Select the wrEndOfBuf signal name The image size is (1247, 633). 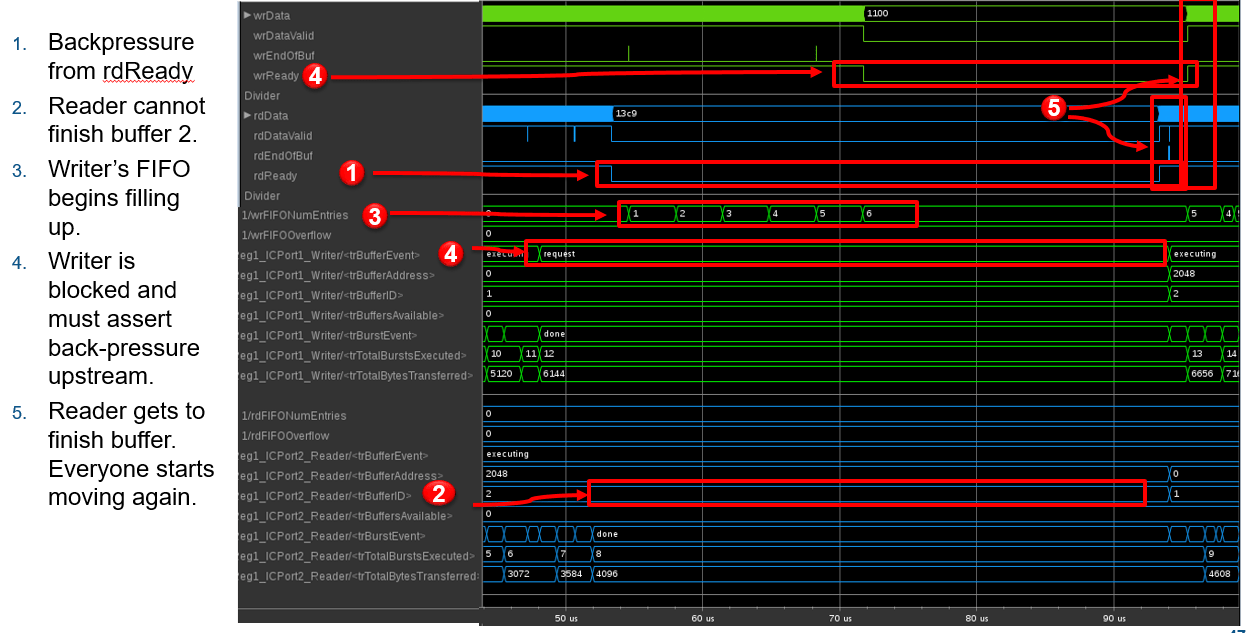click(282, 56)
